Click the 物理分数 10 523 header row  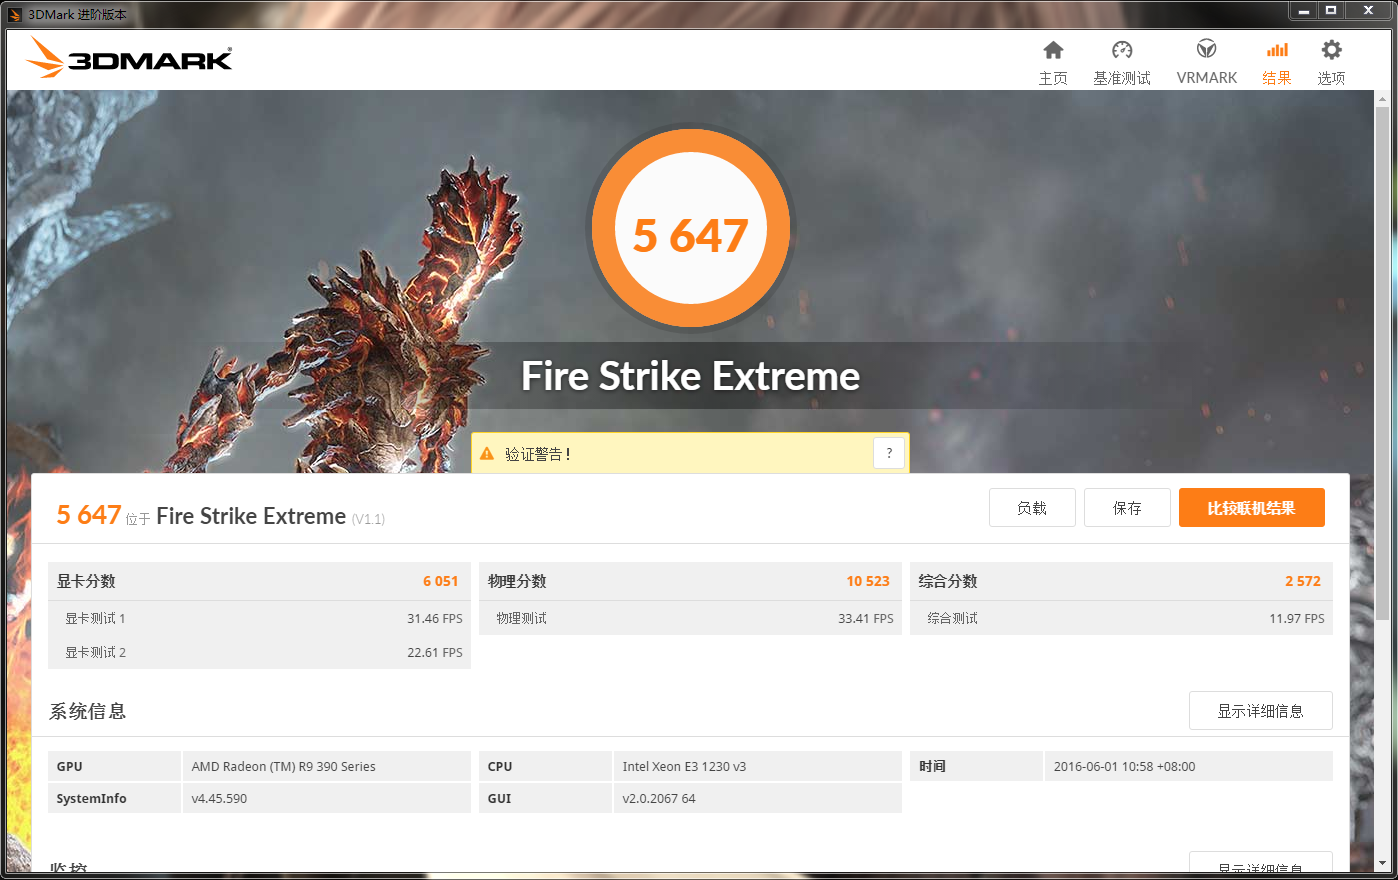[690, 581]
